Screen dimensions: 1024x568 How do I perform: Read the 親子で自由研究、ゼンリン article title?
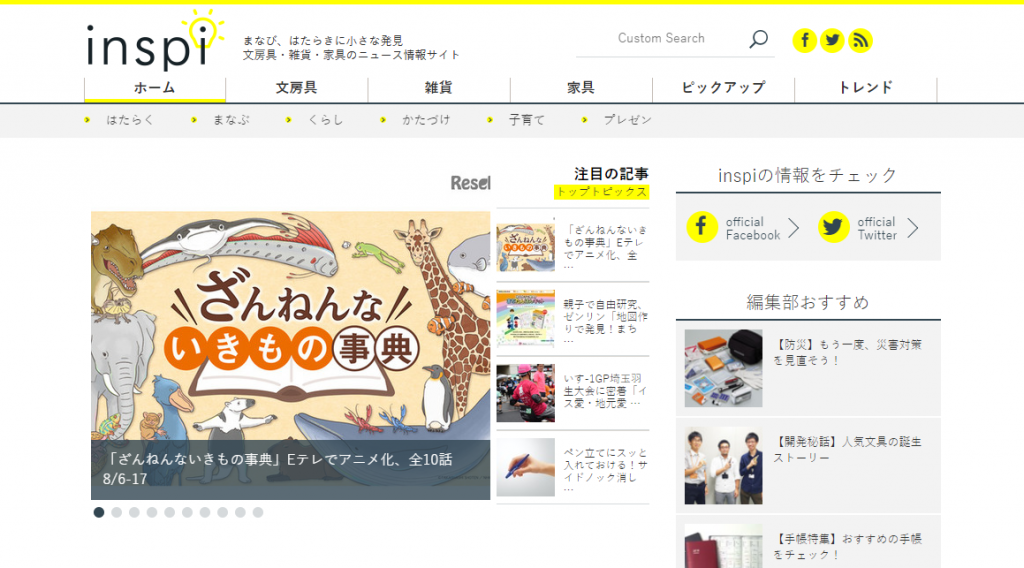pos(605,321)
